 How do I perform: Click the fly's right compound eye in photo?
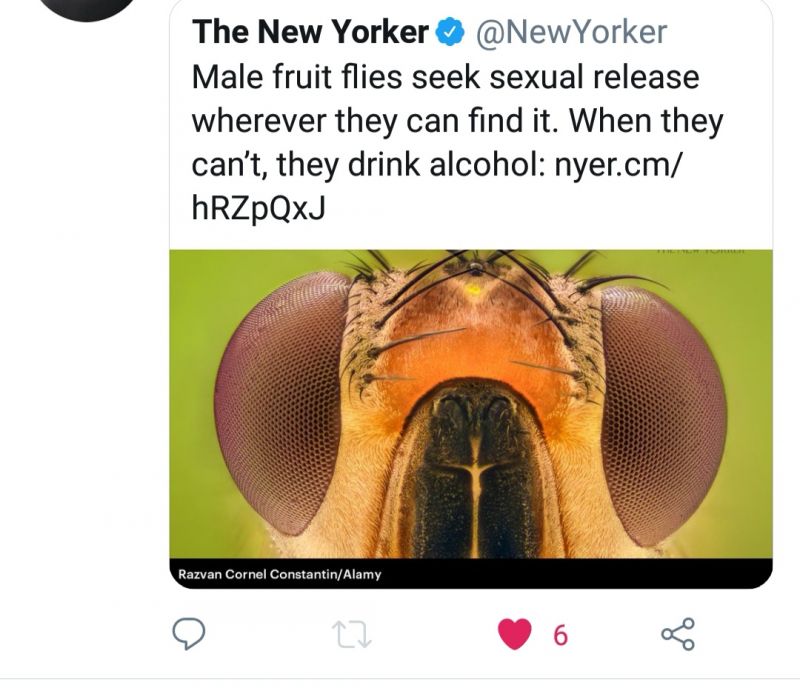point(663,416)
